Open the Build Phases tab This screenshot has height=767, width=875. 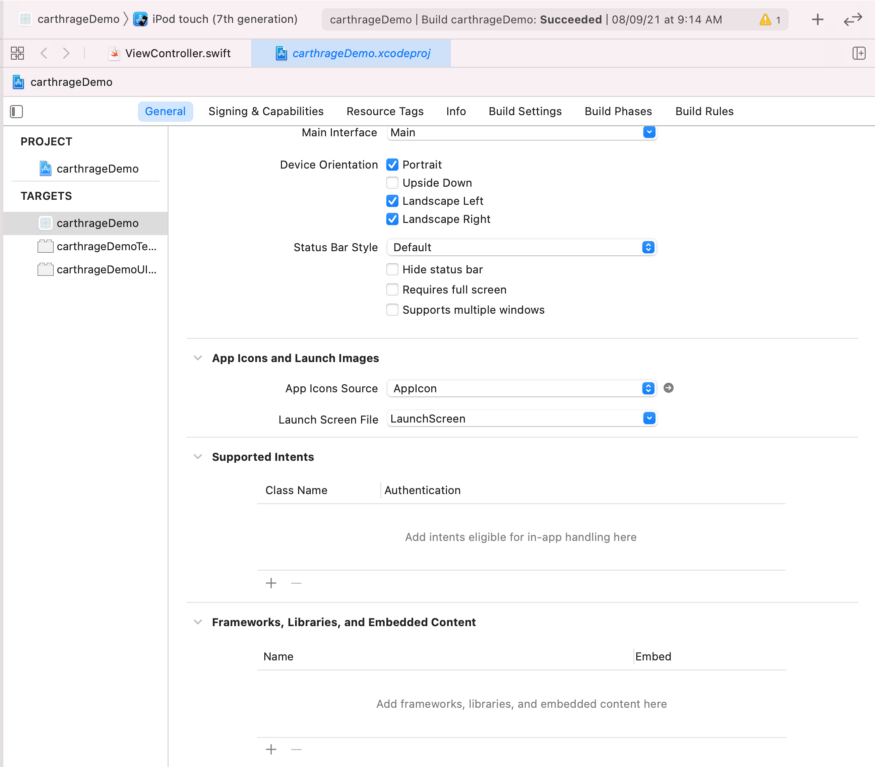pyautogui.click(x=618, y=111)
